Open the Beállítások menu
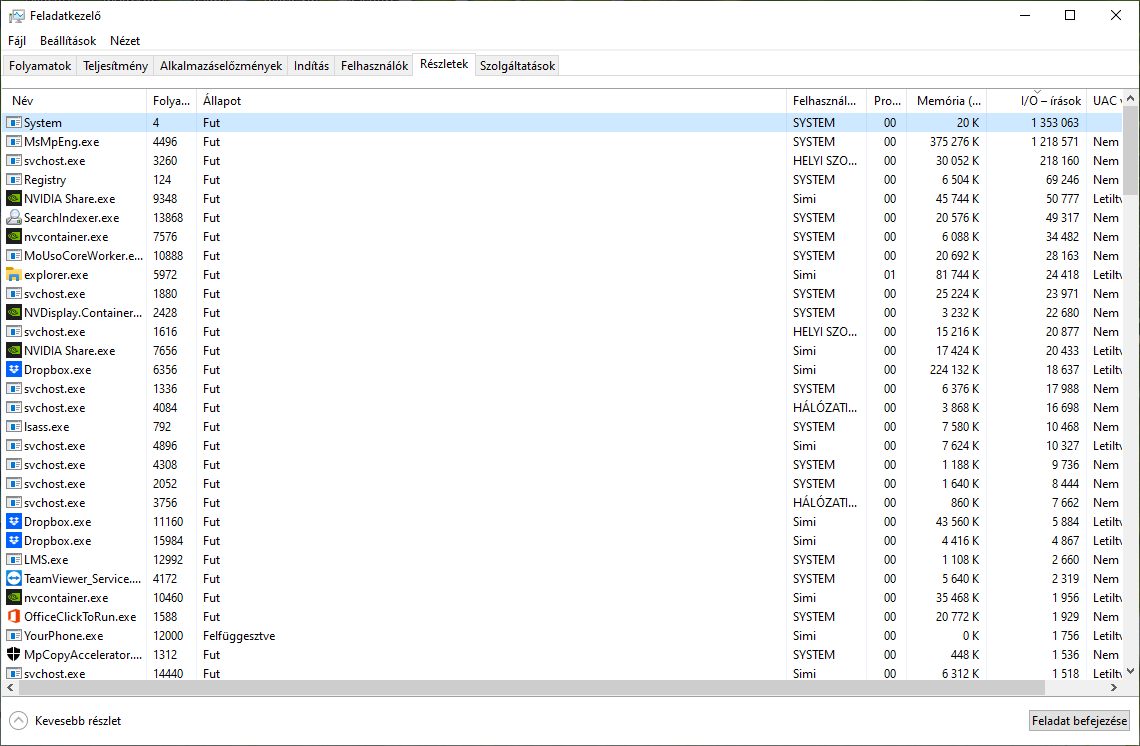The width and height of the screenshot is (1140, 746). pos(68,41)
